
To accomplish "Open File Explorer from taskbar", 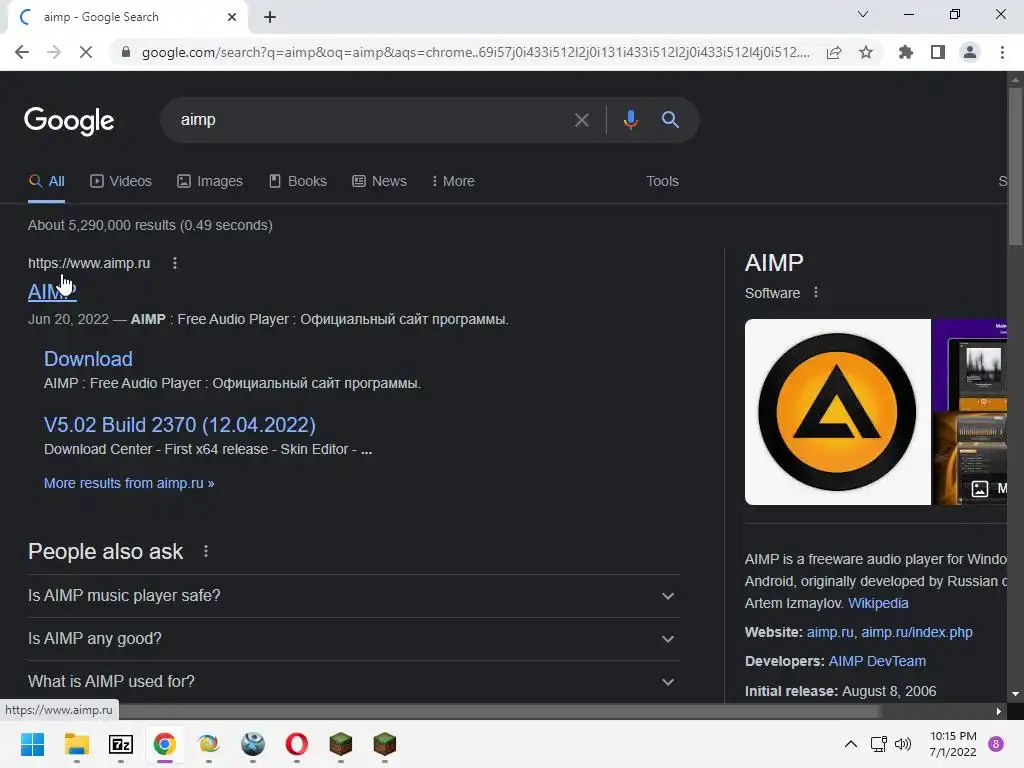I will [x=76, y=744].
